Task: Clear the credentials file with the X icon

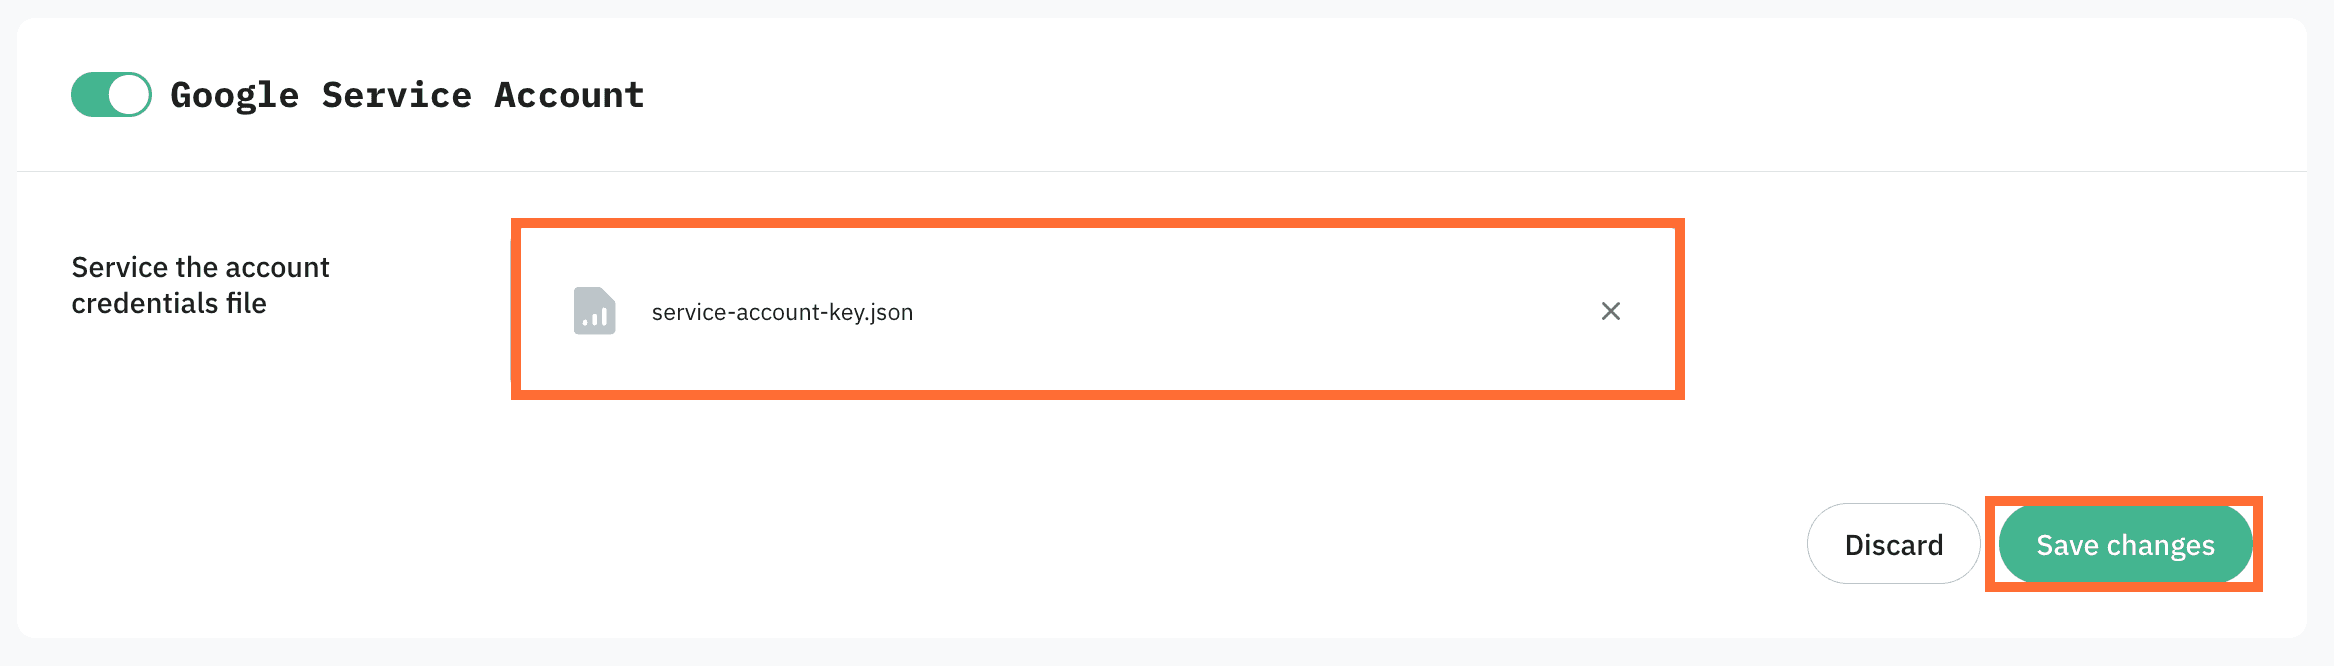Action: [x=1610, y=311]
